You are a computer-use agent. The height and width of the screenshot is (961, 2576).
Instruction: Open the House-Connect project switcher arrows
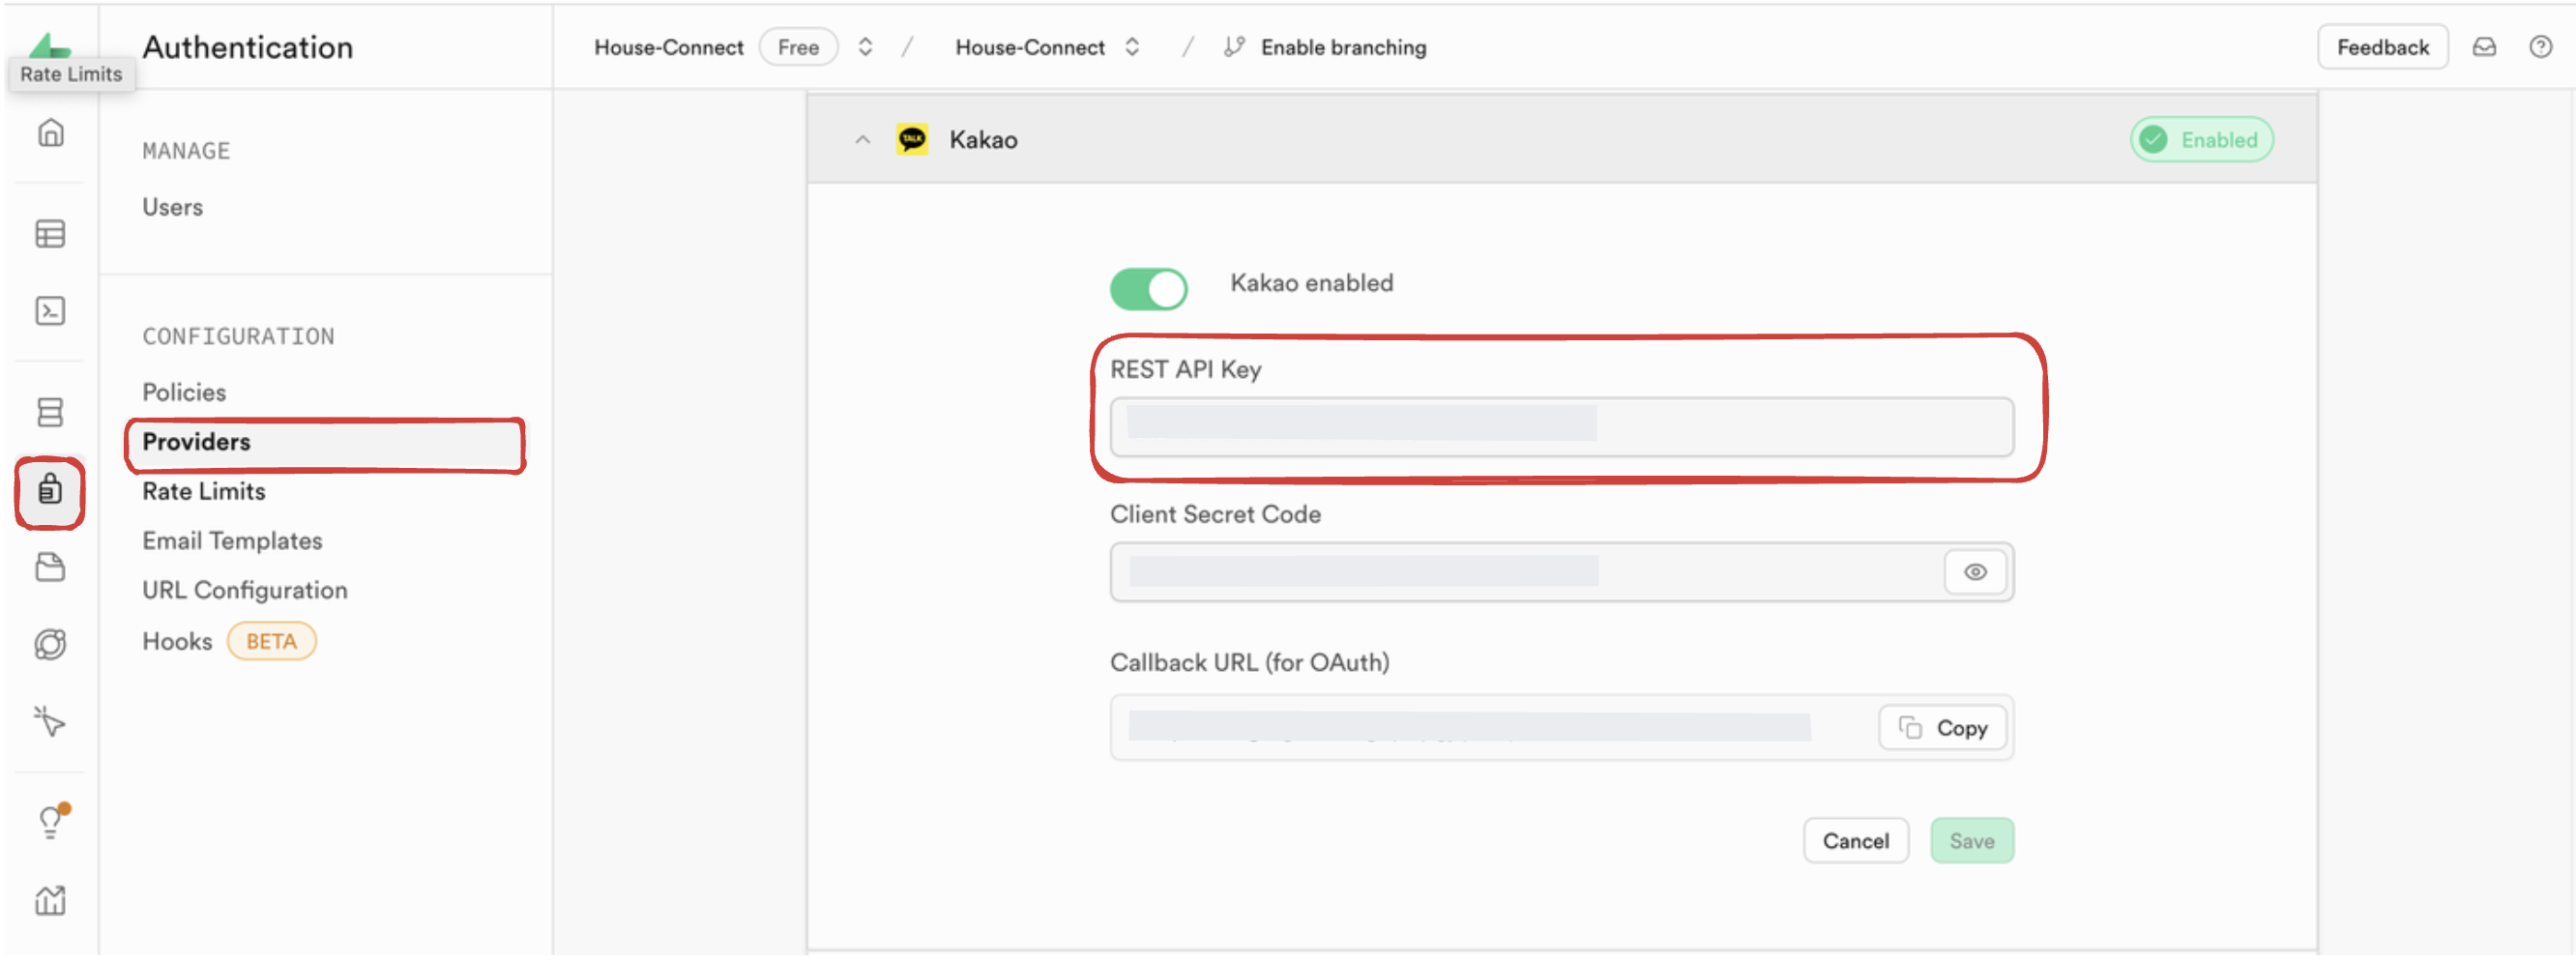(x=1132, y=47)
